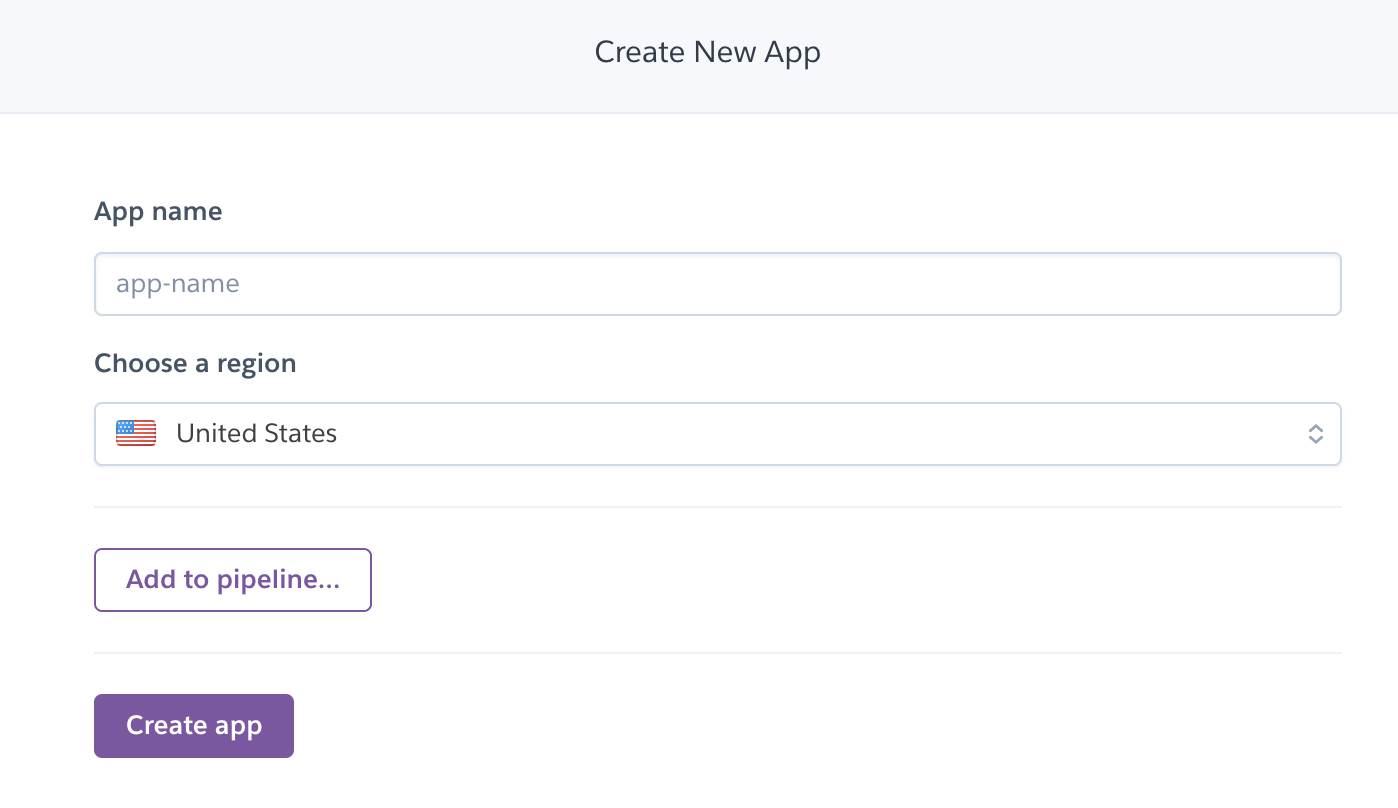
Task: Open the Choose a region dropdown
Action: [717, 434]
